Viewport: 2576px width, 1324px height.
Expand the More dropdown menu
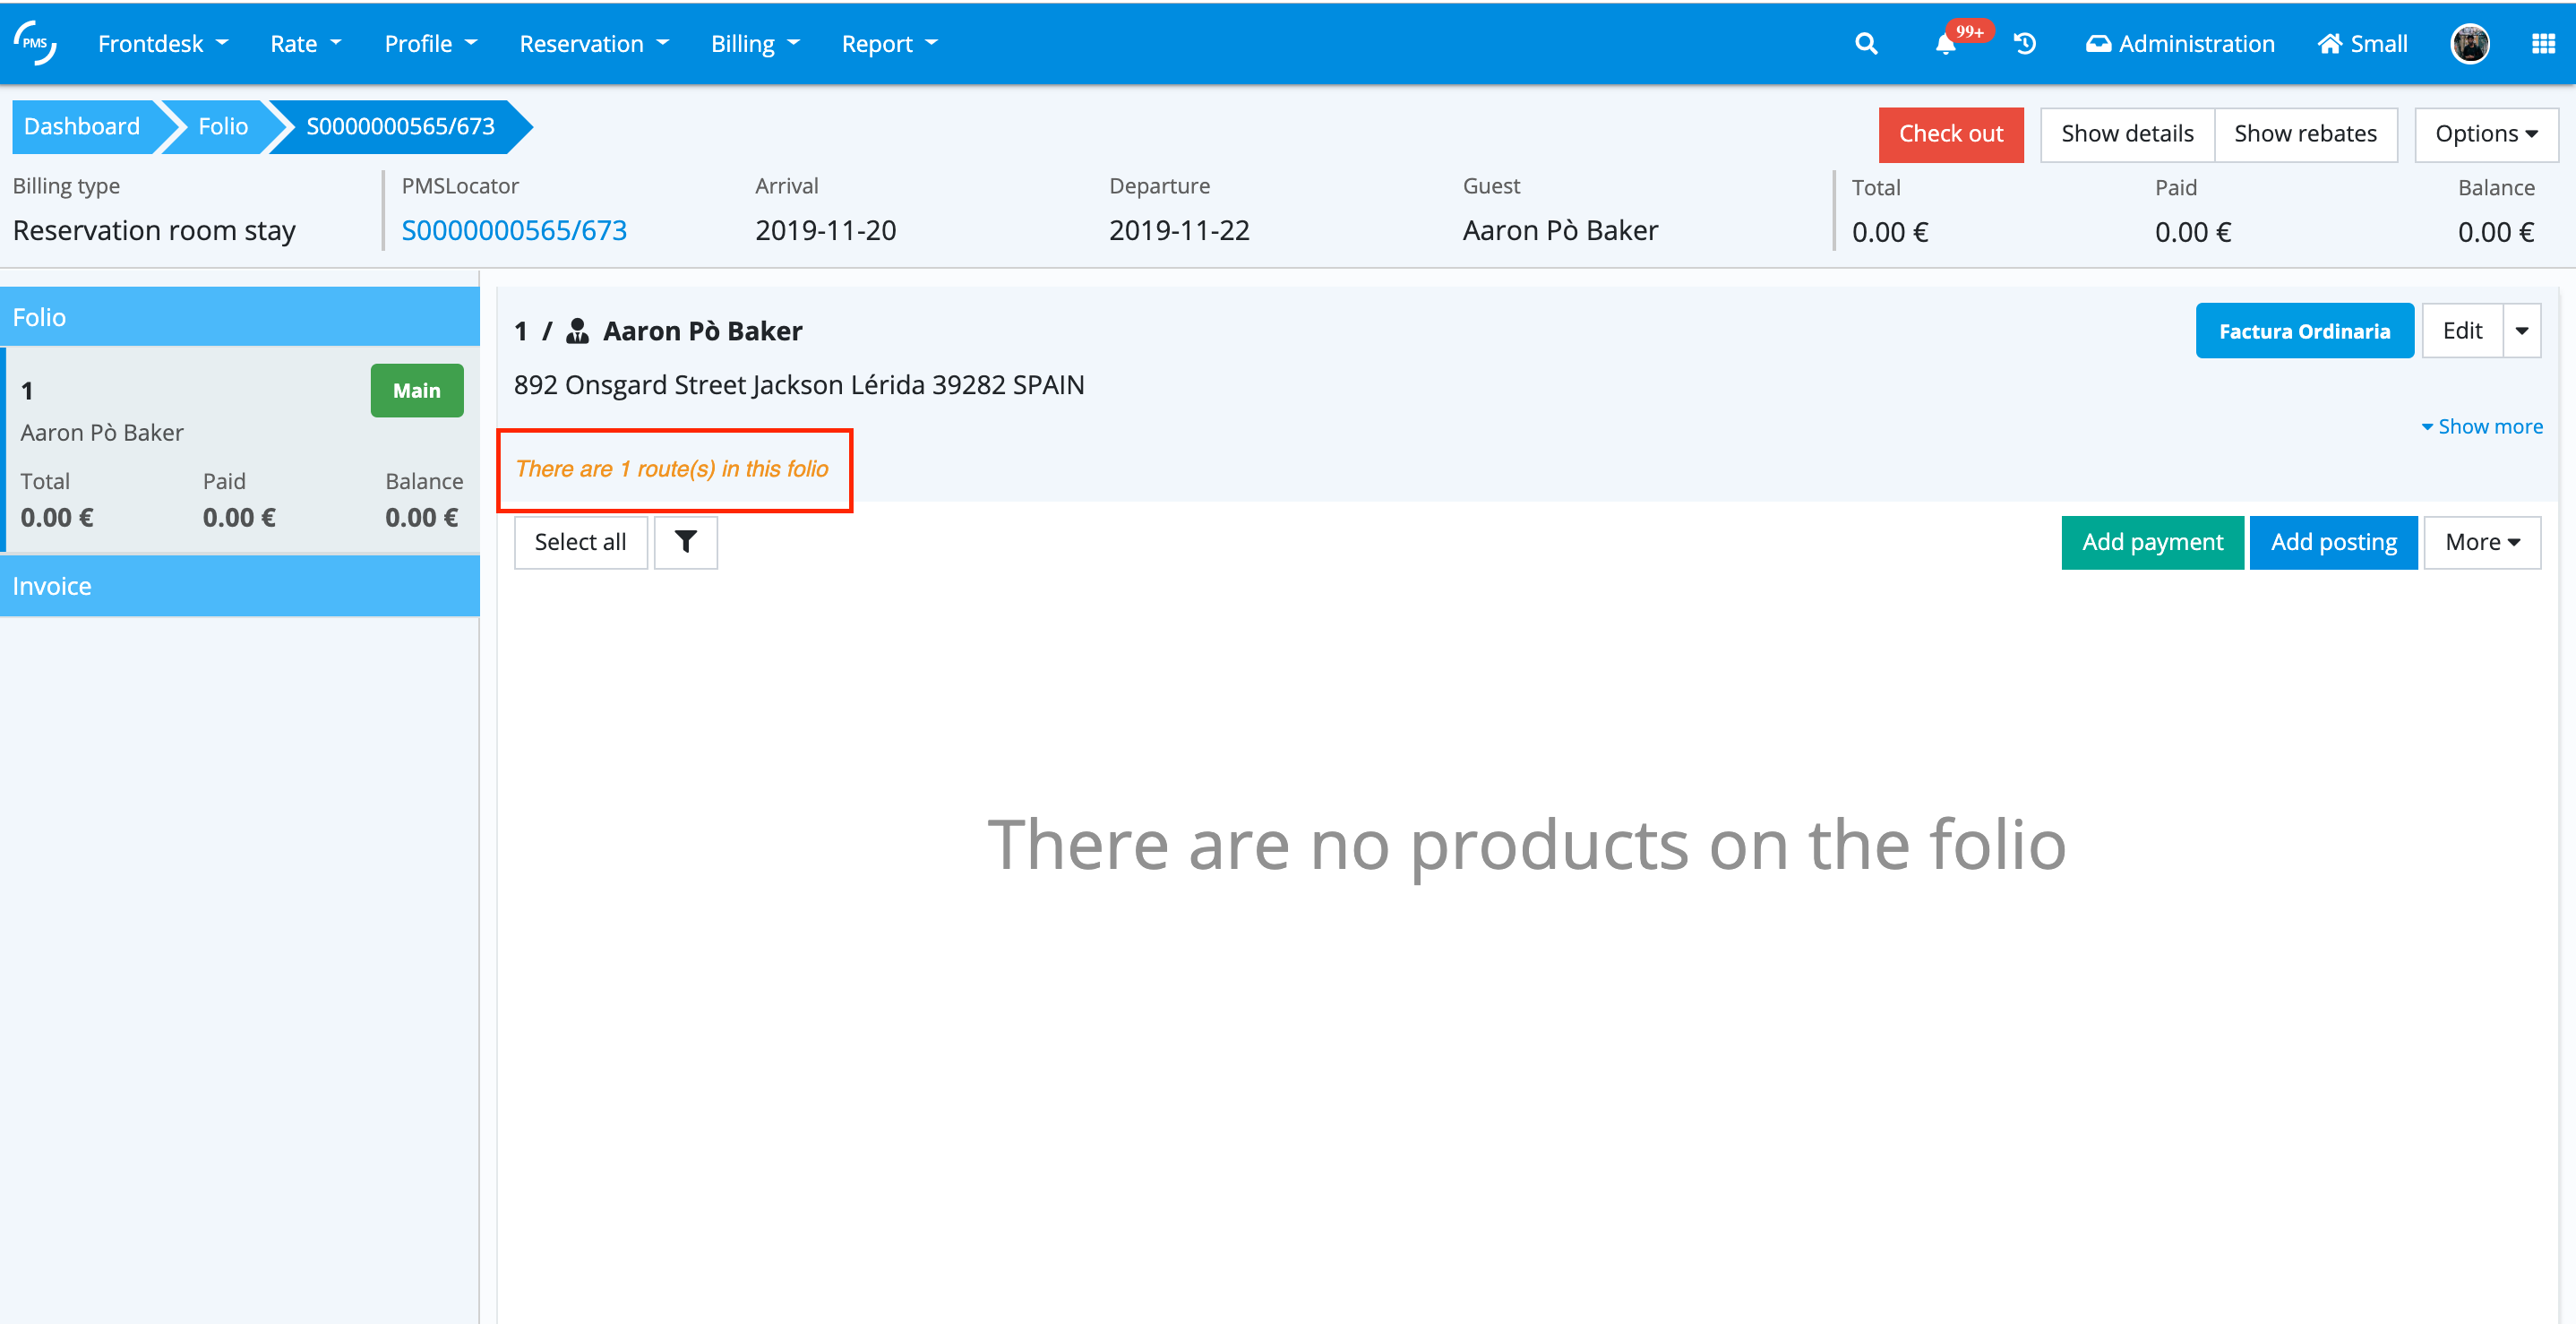coord(2481,542)
